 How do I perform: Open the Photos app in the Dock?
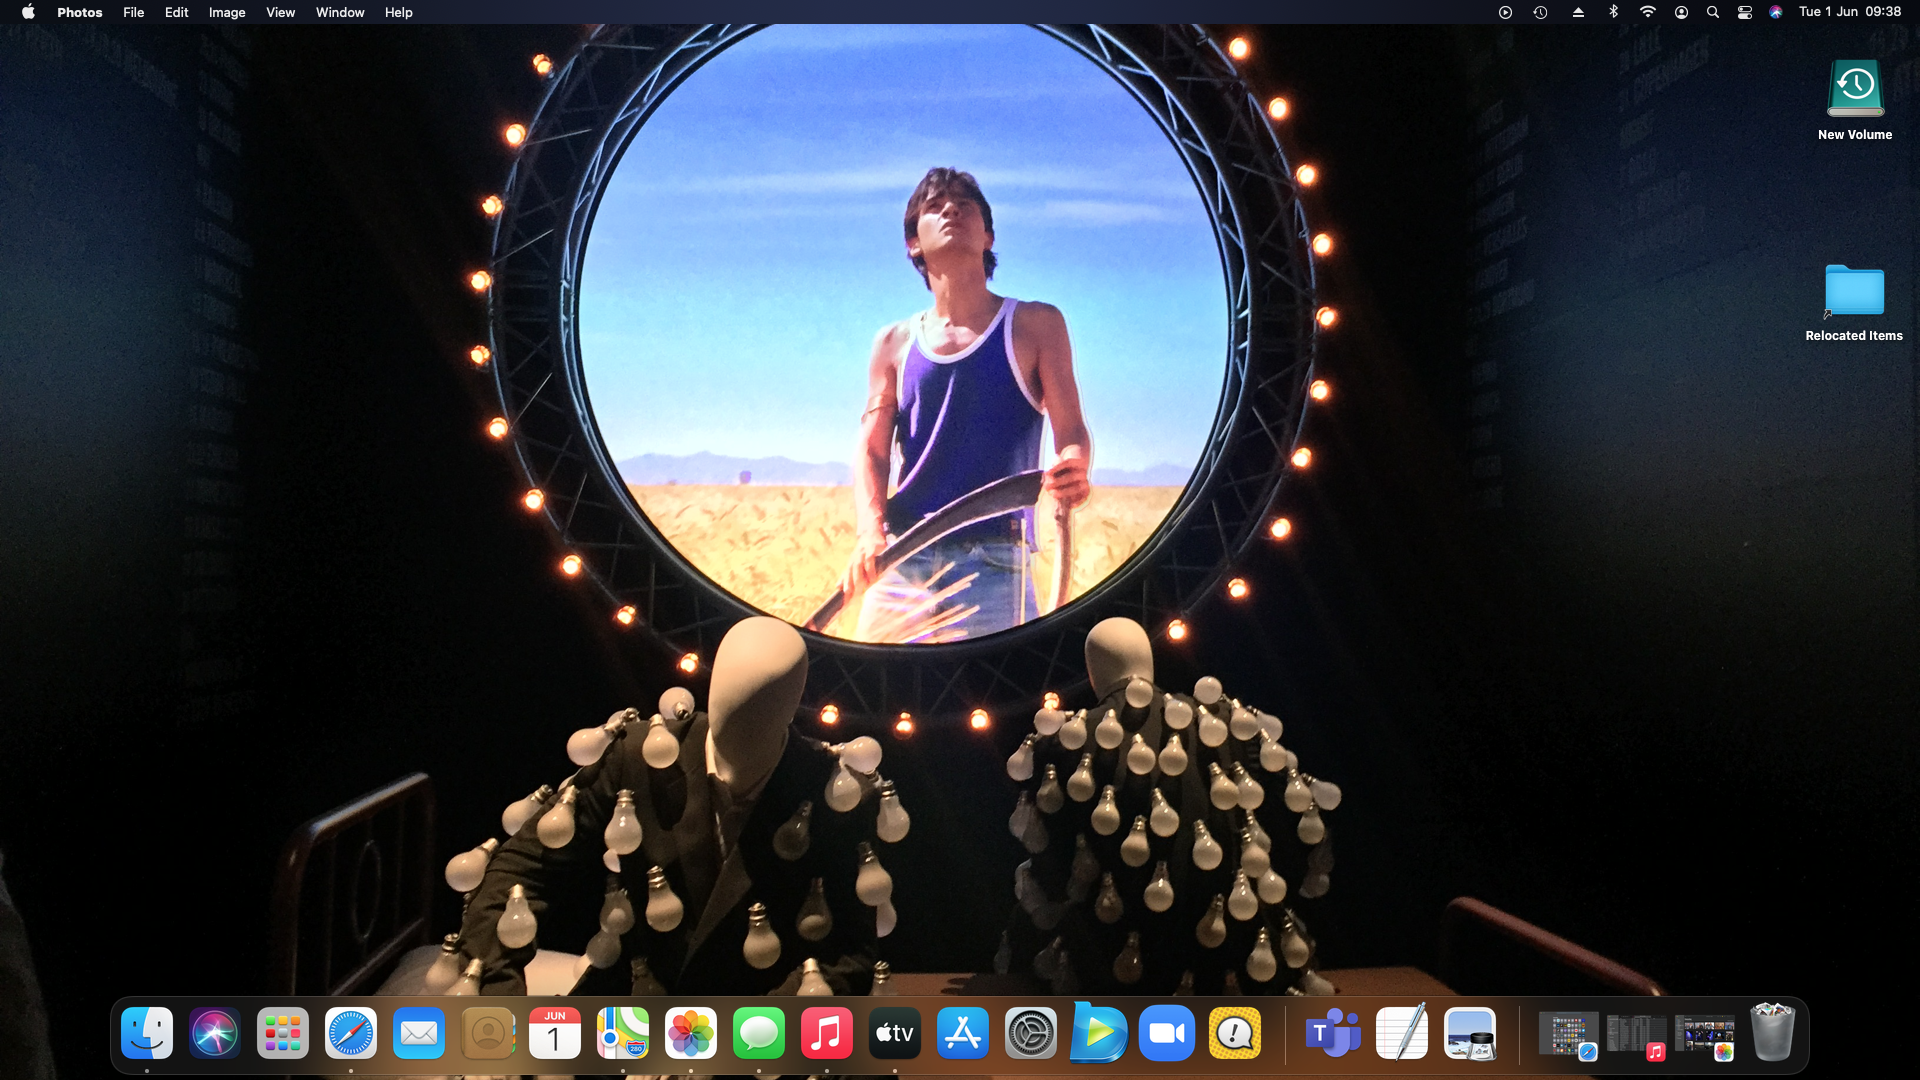tap(691, 1033)
